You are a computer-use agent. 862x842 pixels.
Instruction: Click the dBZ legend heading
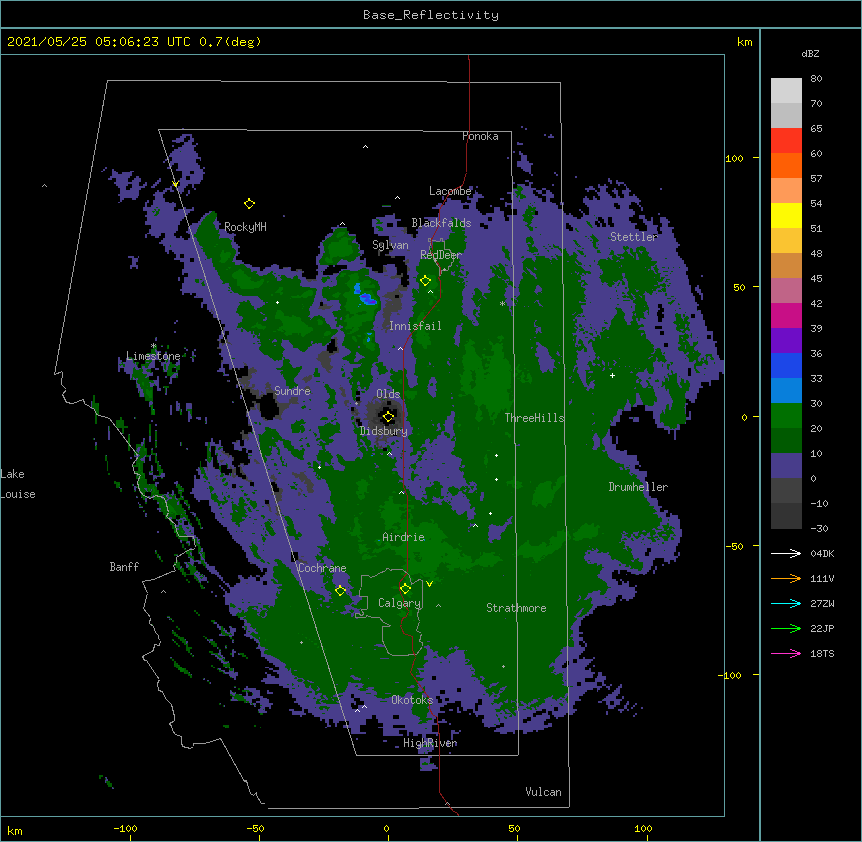810,53
